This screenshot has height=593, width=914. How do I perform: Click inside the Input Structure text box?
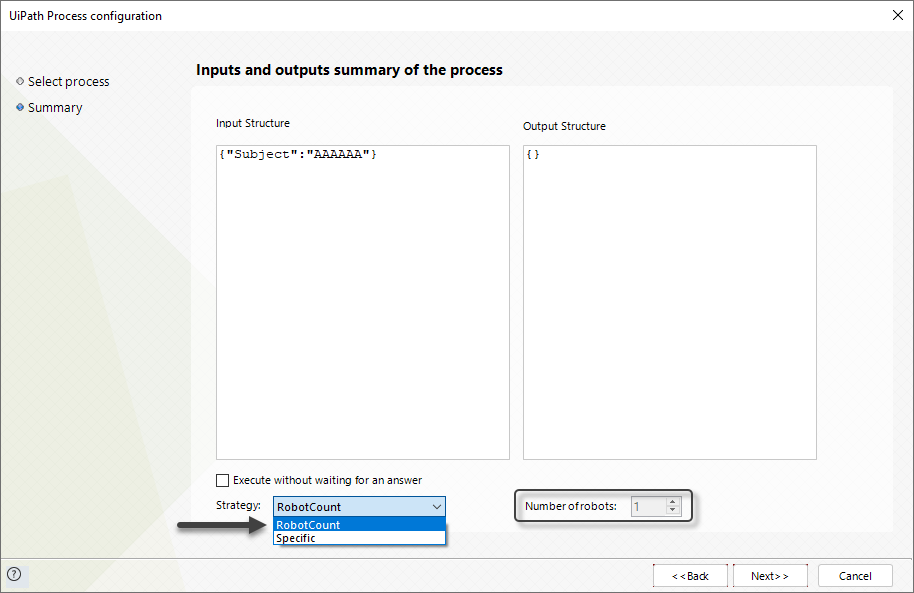click(363, 302)
